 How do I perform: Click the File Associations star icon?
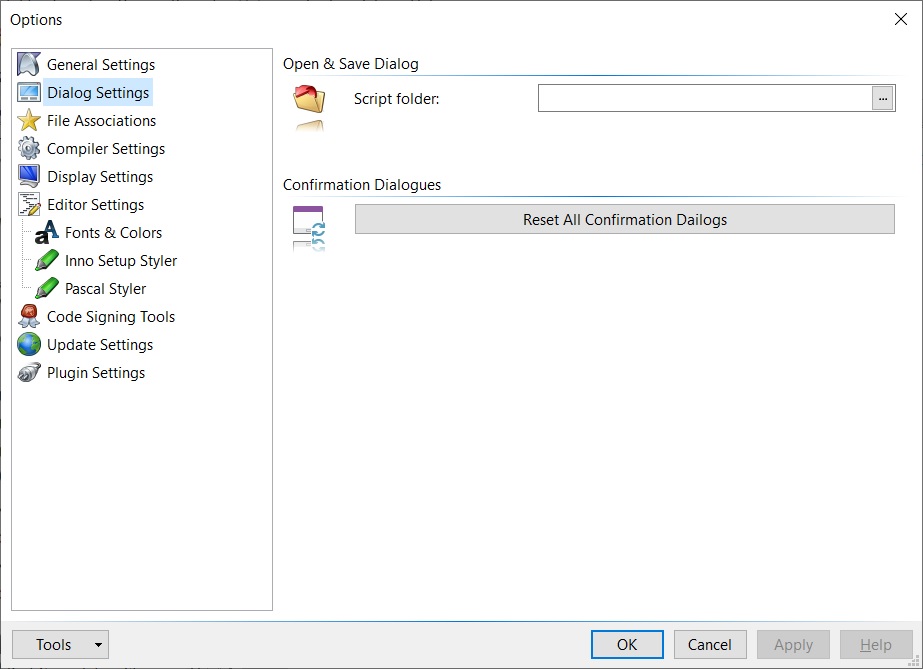pos(28,120)
